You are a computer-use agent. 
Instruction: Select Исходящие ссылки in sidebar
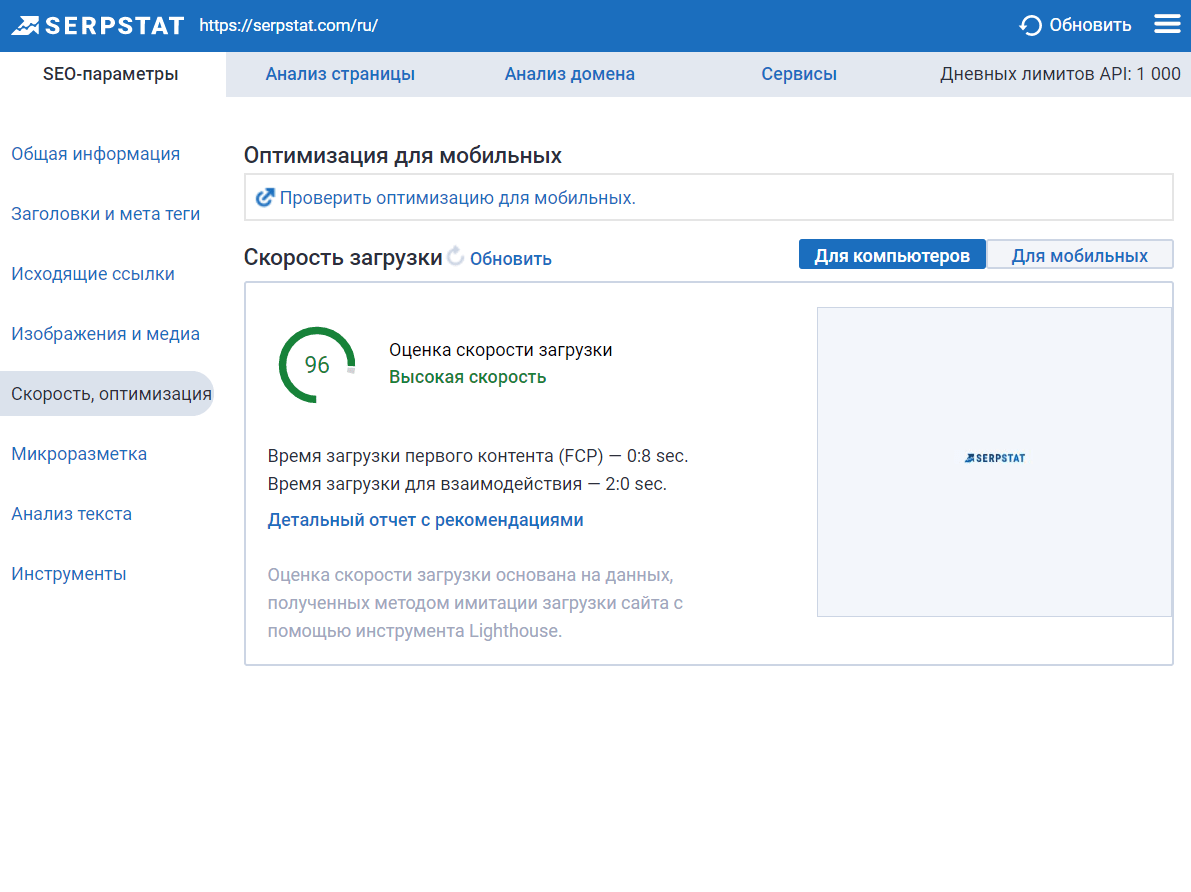point(93,274)
